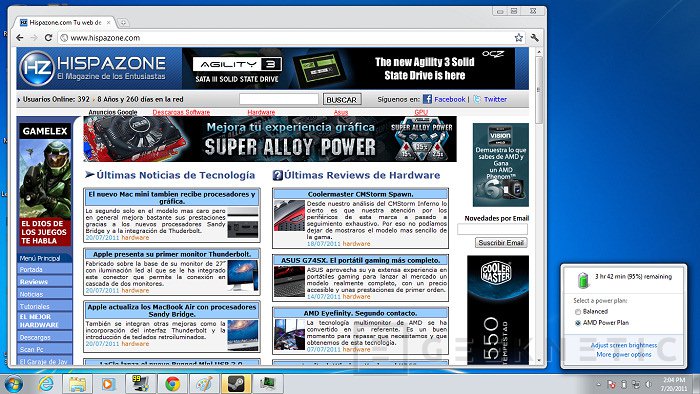Viewport: 700px width, 394px height.
Task: Open Windows Media Player taskbar icon
Action: 108,383
